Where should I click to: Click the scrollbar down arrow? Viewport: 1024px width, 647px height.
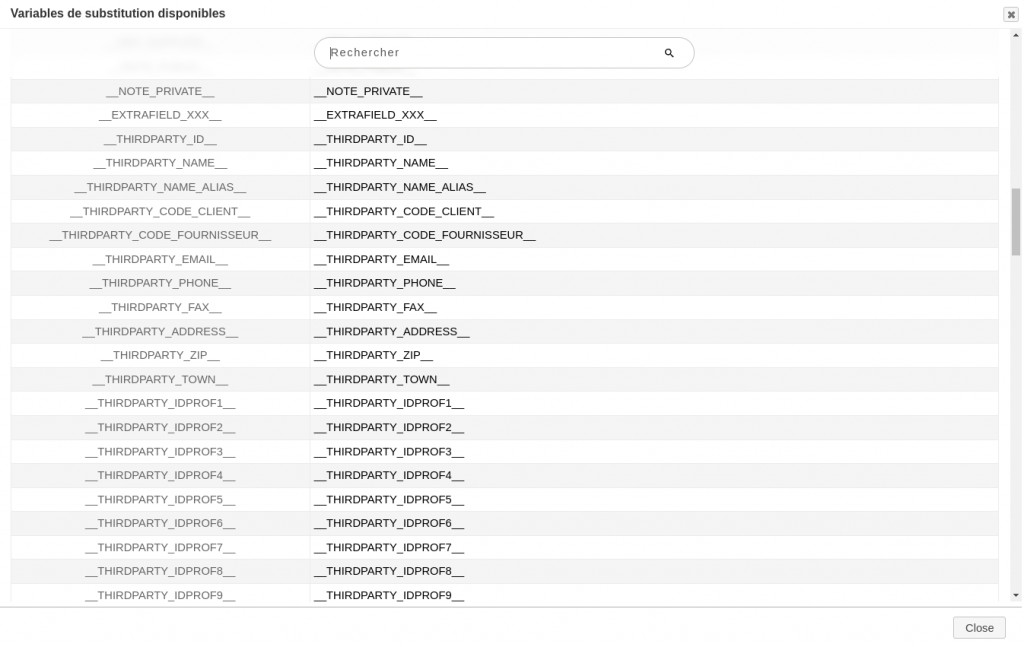1016,595
